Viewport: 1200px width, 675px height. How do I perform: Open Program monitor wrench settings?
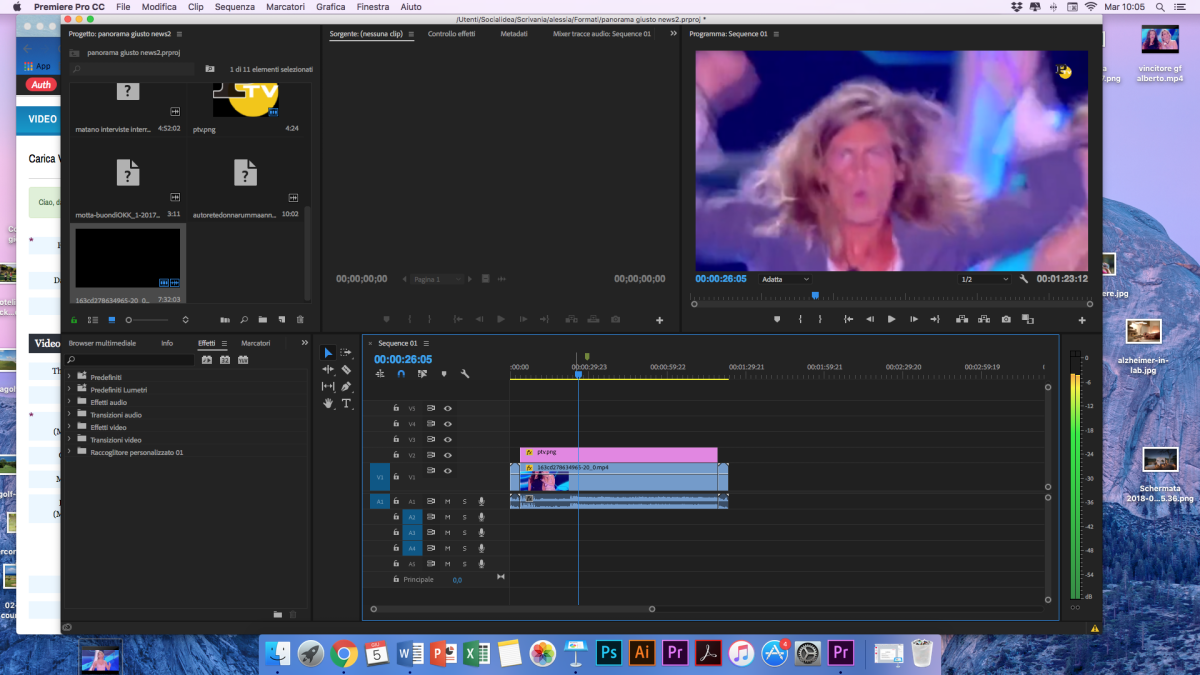tap(1024, 279)
